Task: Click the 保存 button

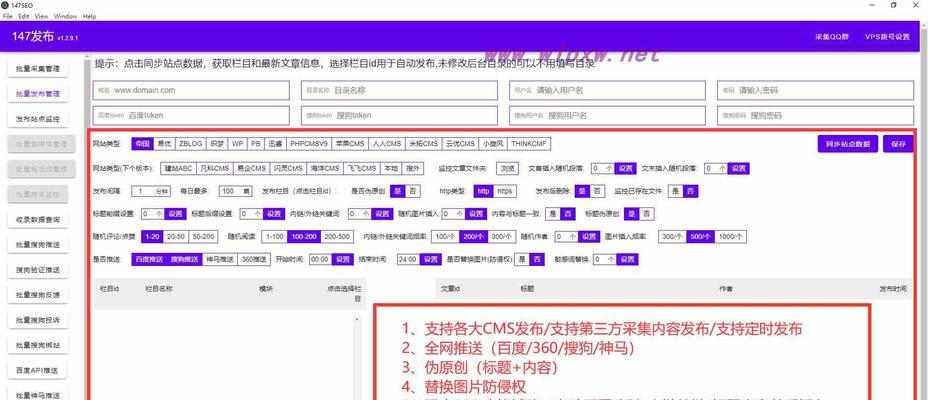Action: (x=898, y=144)
